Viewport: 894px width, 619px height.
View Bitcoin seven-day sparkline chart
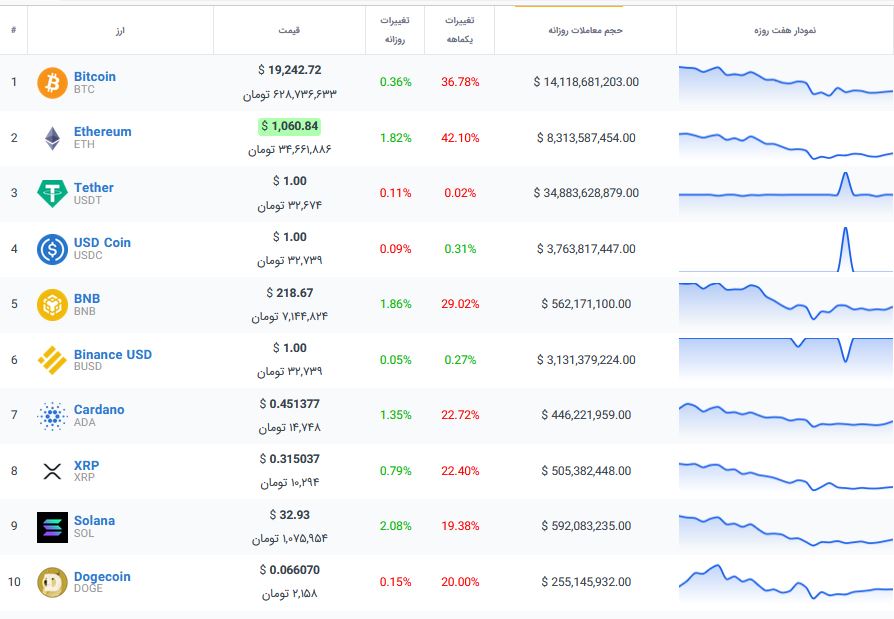click(x=786, y=83)
